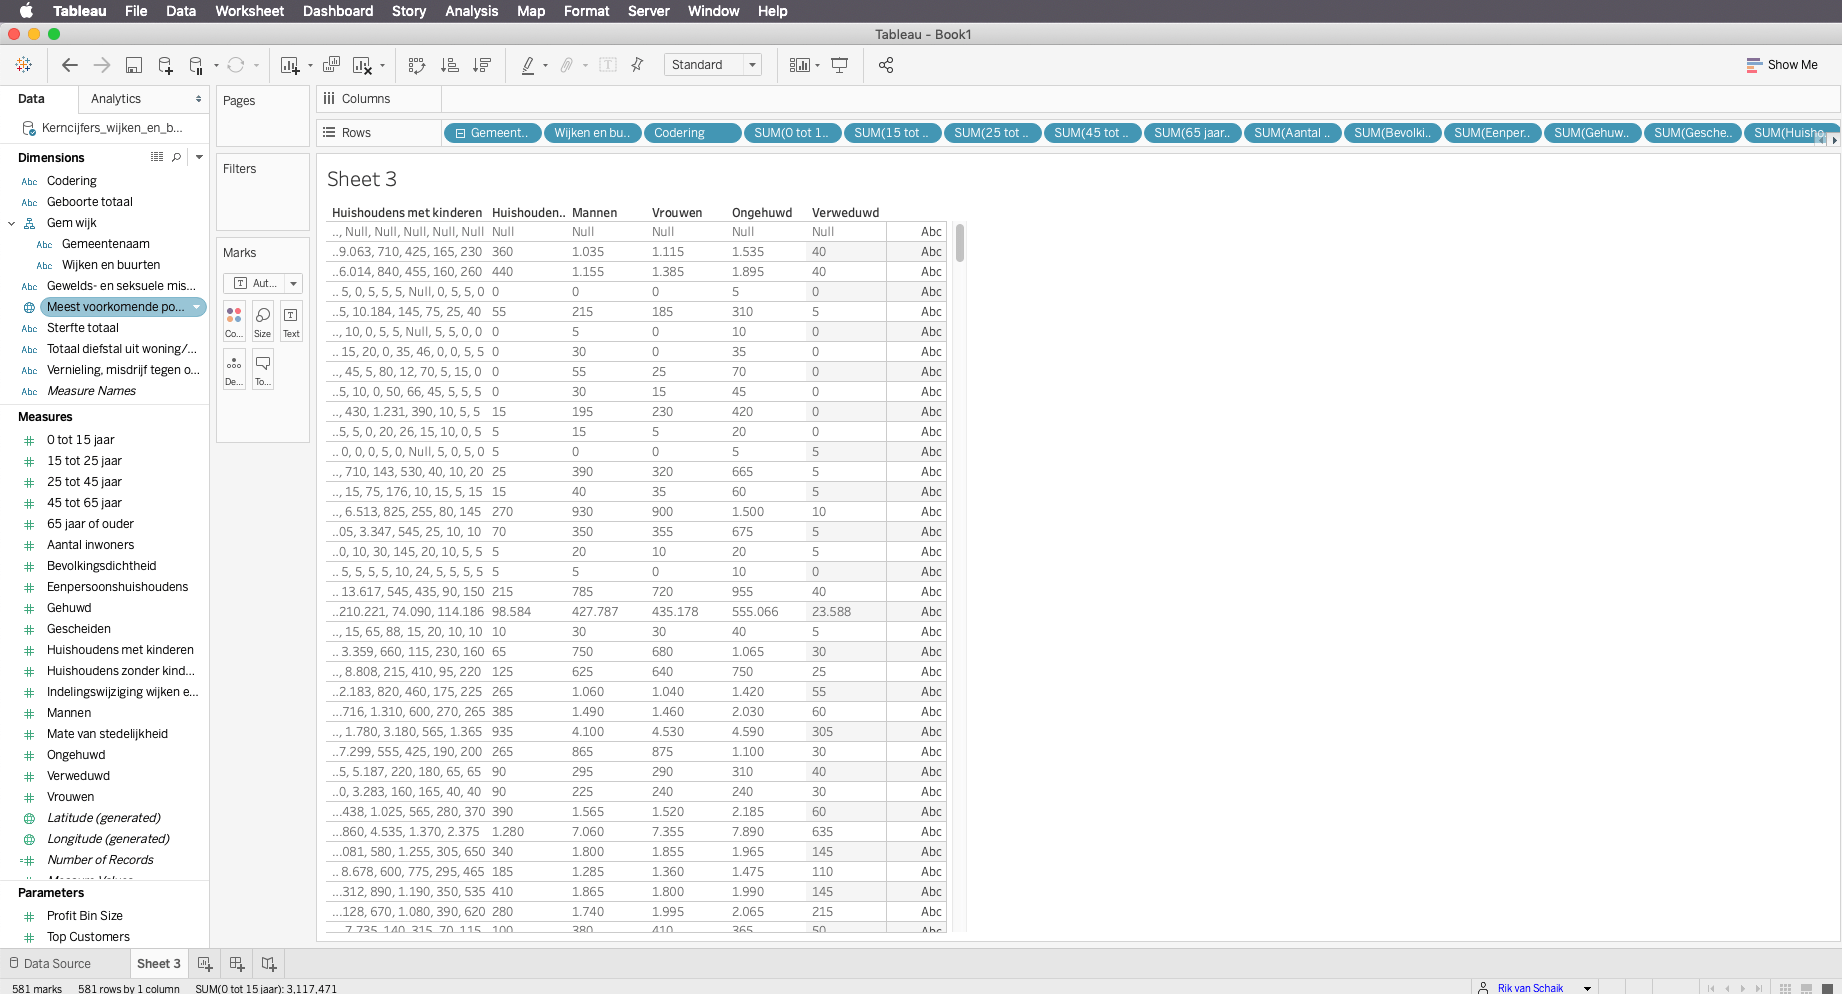Viewport: 1842px width, 994px height.
Task: Click the Rik van Schaik user link
Action: [1529, 987]
